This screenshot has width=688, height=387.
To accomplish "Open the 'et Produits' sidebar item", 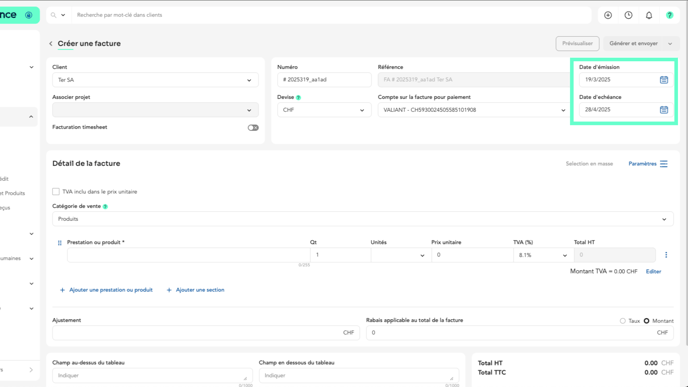I will pyautogui.click(x=13, y=193).
